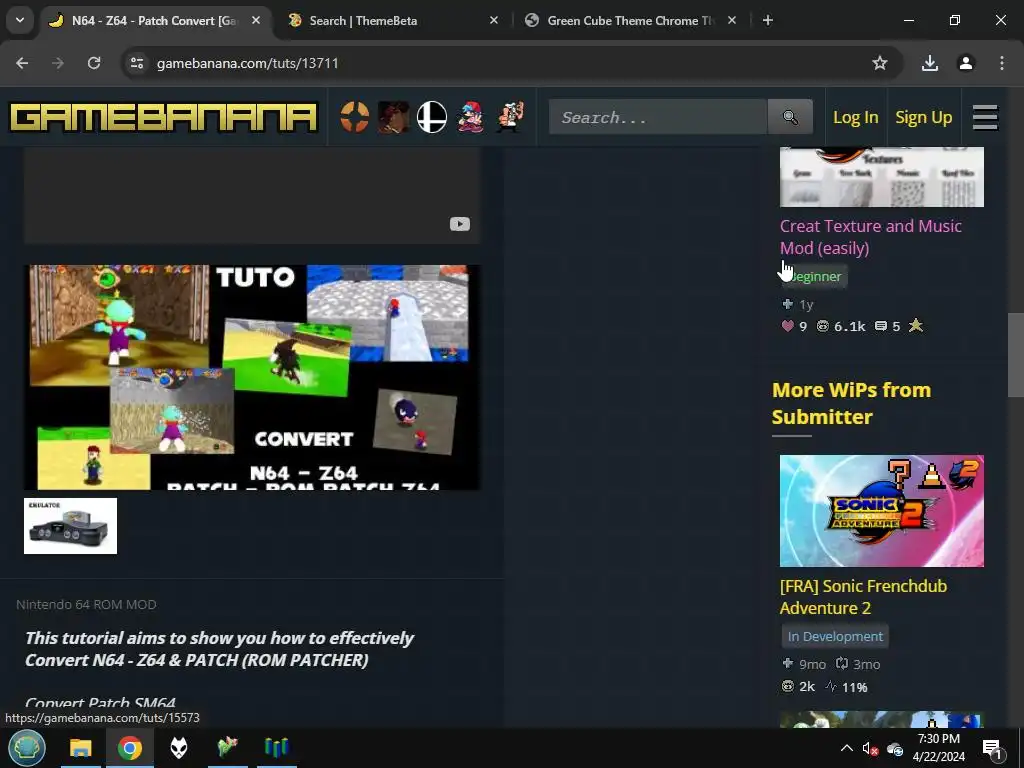Open the Sonic Adventure 2 WiP thumbnail

coord(882,511)
